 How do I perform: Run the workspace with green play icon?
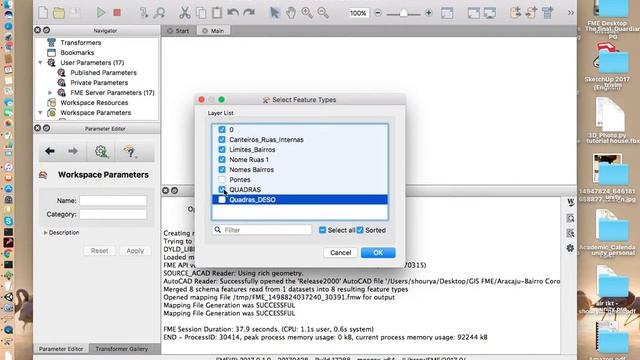pyautogui.click(x=101, y=13)
